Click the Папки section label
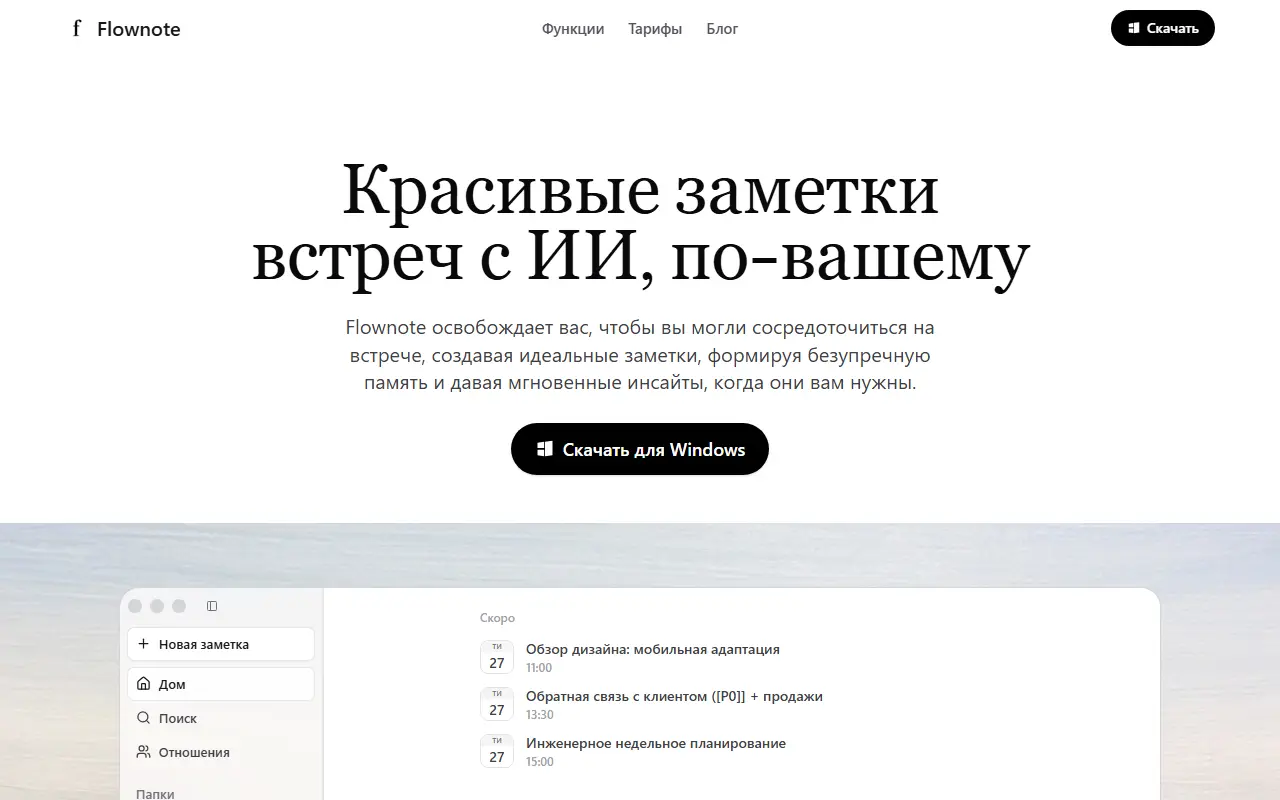The width and height of the screenshot is (1280, 800). click(x=155, y=794)
